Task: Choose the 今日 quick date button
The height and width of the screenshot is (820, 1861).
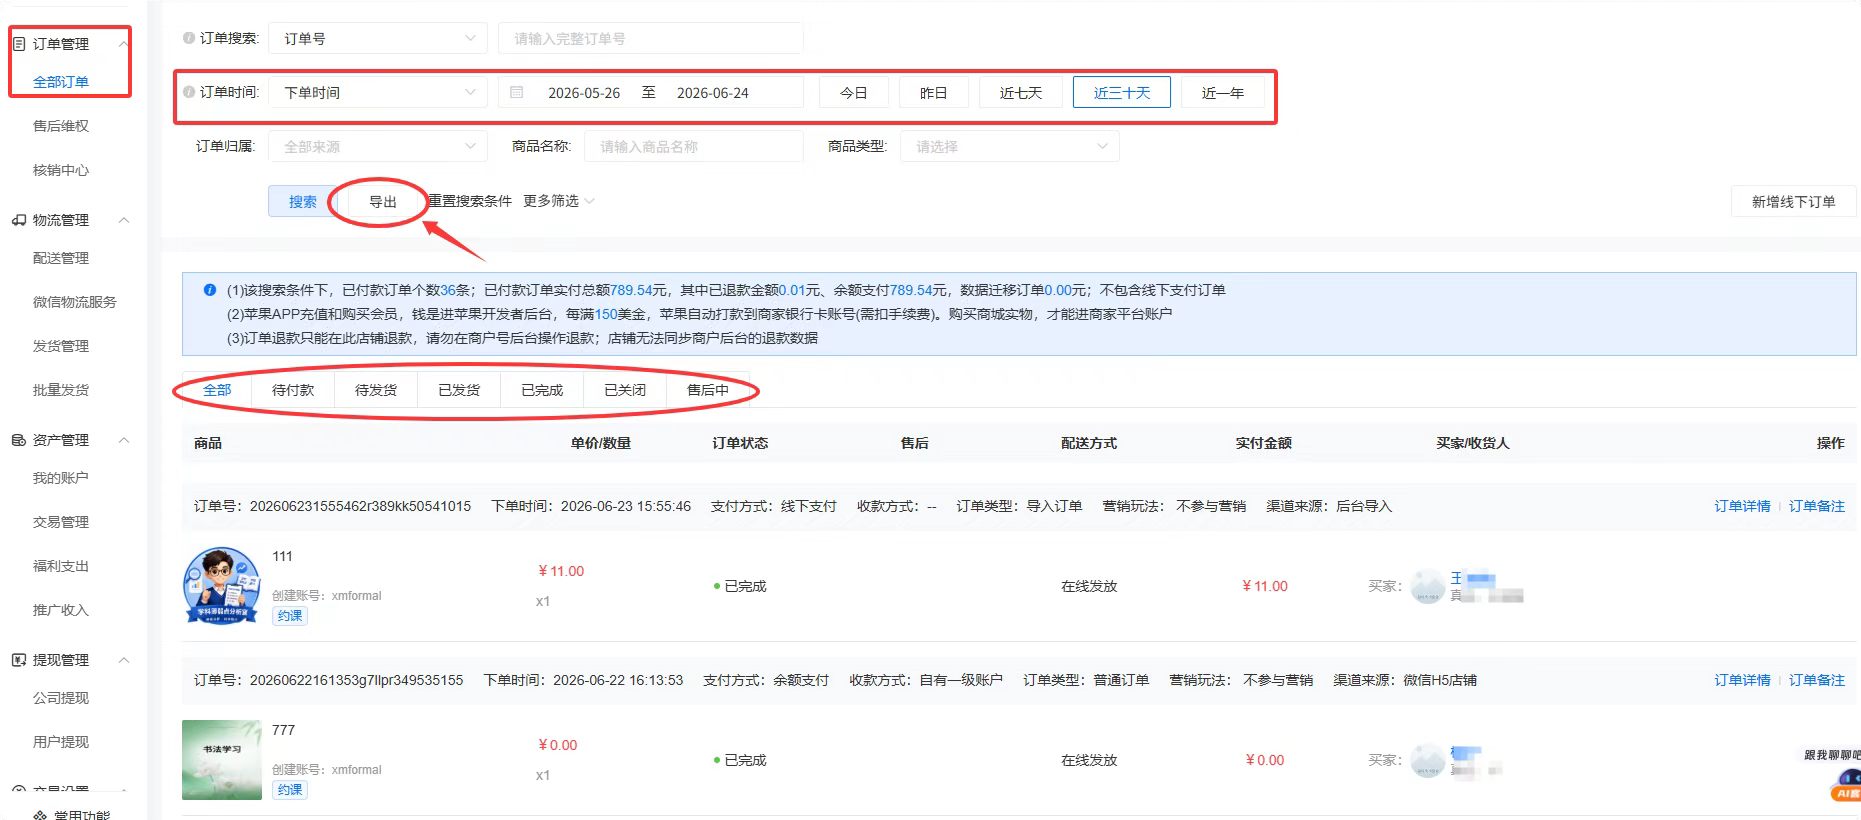Action: [853, 92]
